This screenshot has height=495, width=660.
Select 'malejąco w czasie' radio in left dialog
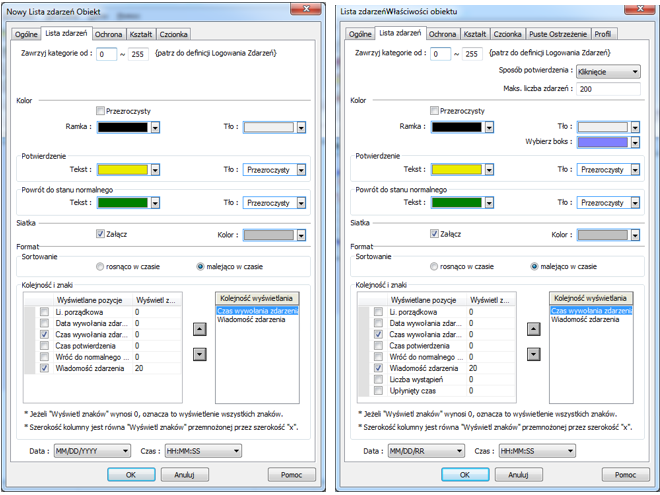200,266
